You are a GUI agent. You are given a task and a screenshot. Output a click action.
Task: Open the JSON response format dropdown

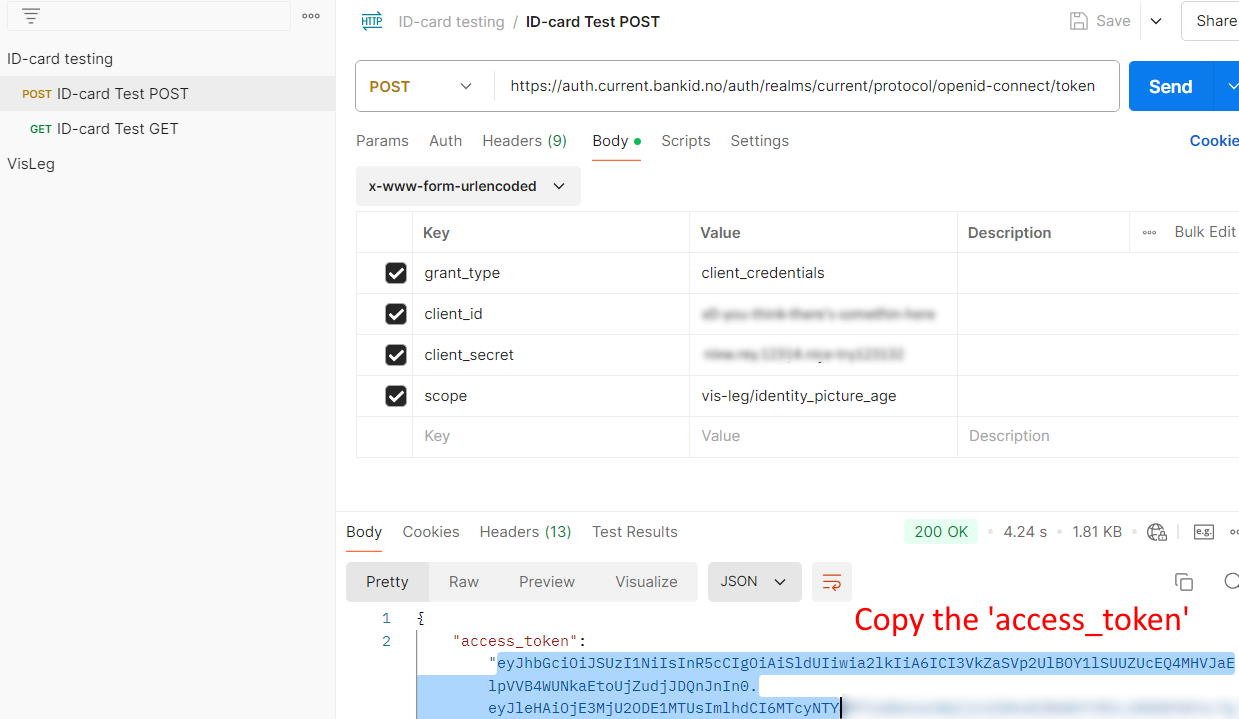click(x=754, y=582)
